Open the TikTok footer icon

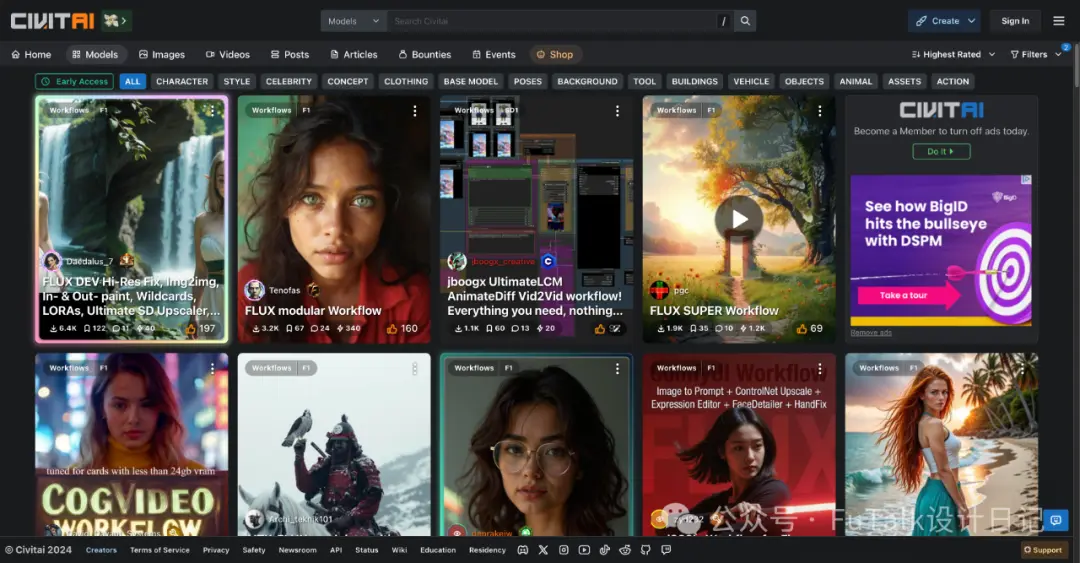[605, 550]
